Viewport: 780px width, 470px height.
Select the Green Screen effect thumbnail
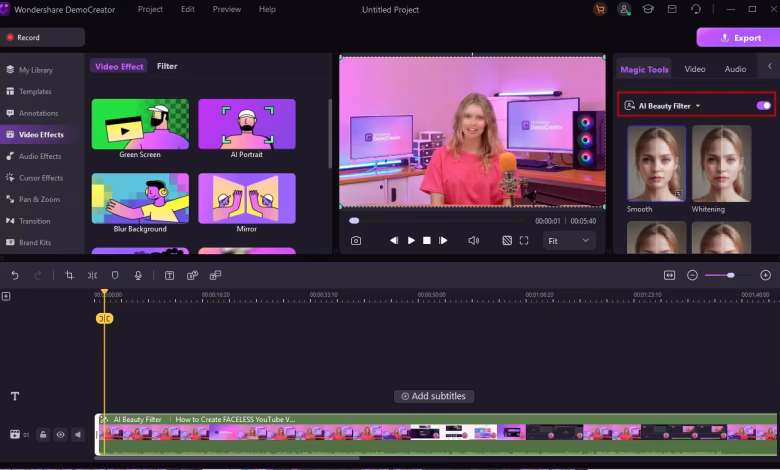coord(140,124)
